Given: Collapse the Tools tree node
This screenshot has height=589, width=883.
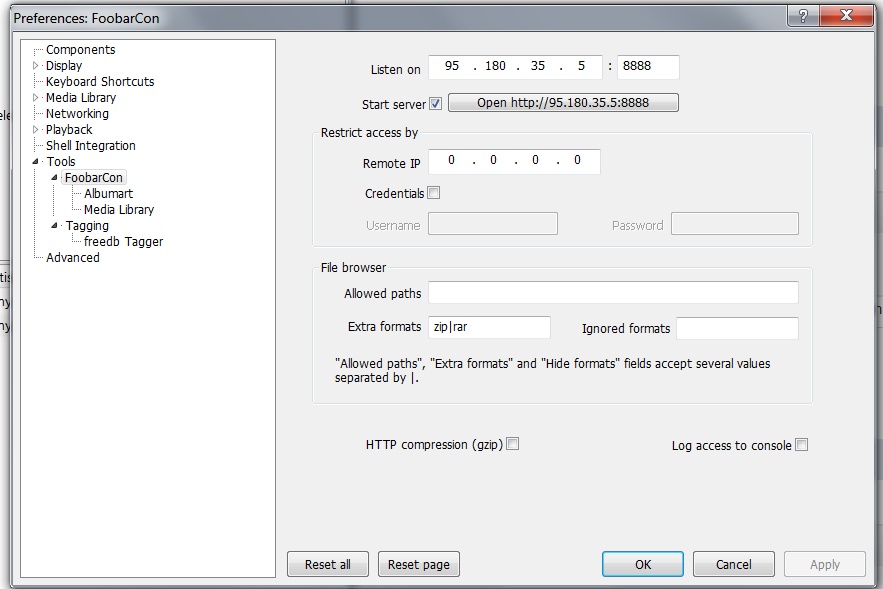Looking at the screenshot, I should click(x=35, y=162).
